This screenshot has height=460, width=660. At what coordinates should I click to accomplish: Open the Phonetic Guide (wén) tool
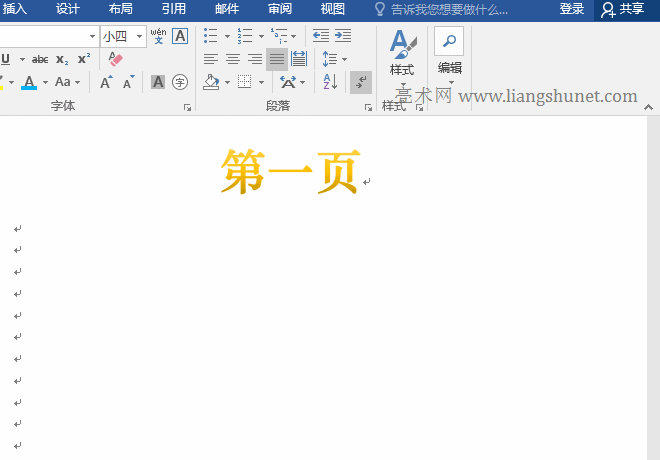click(158, 36)
